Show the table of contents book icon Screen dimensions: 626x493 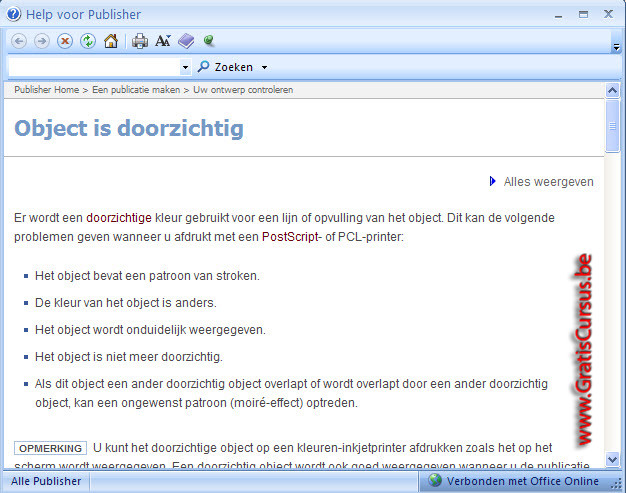click(x=186, y=41)
